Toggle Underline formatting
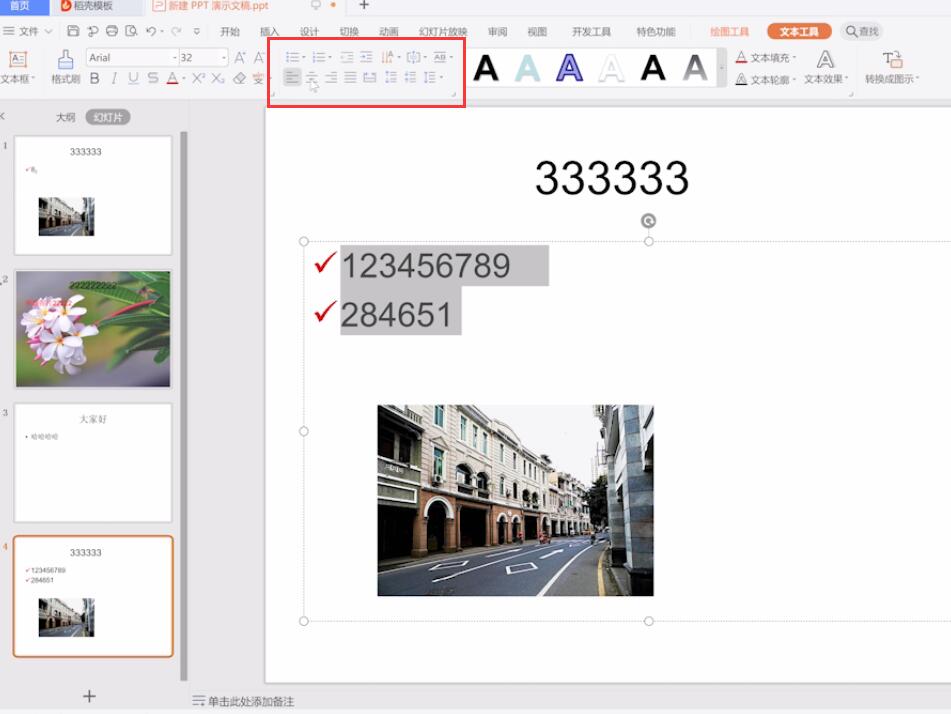 tap(133, 78)
